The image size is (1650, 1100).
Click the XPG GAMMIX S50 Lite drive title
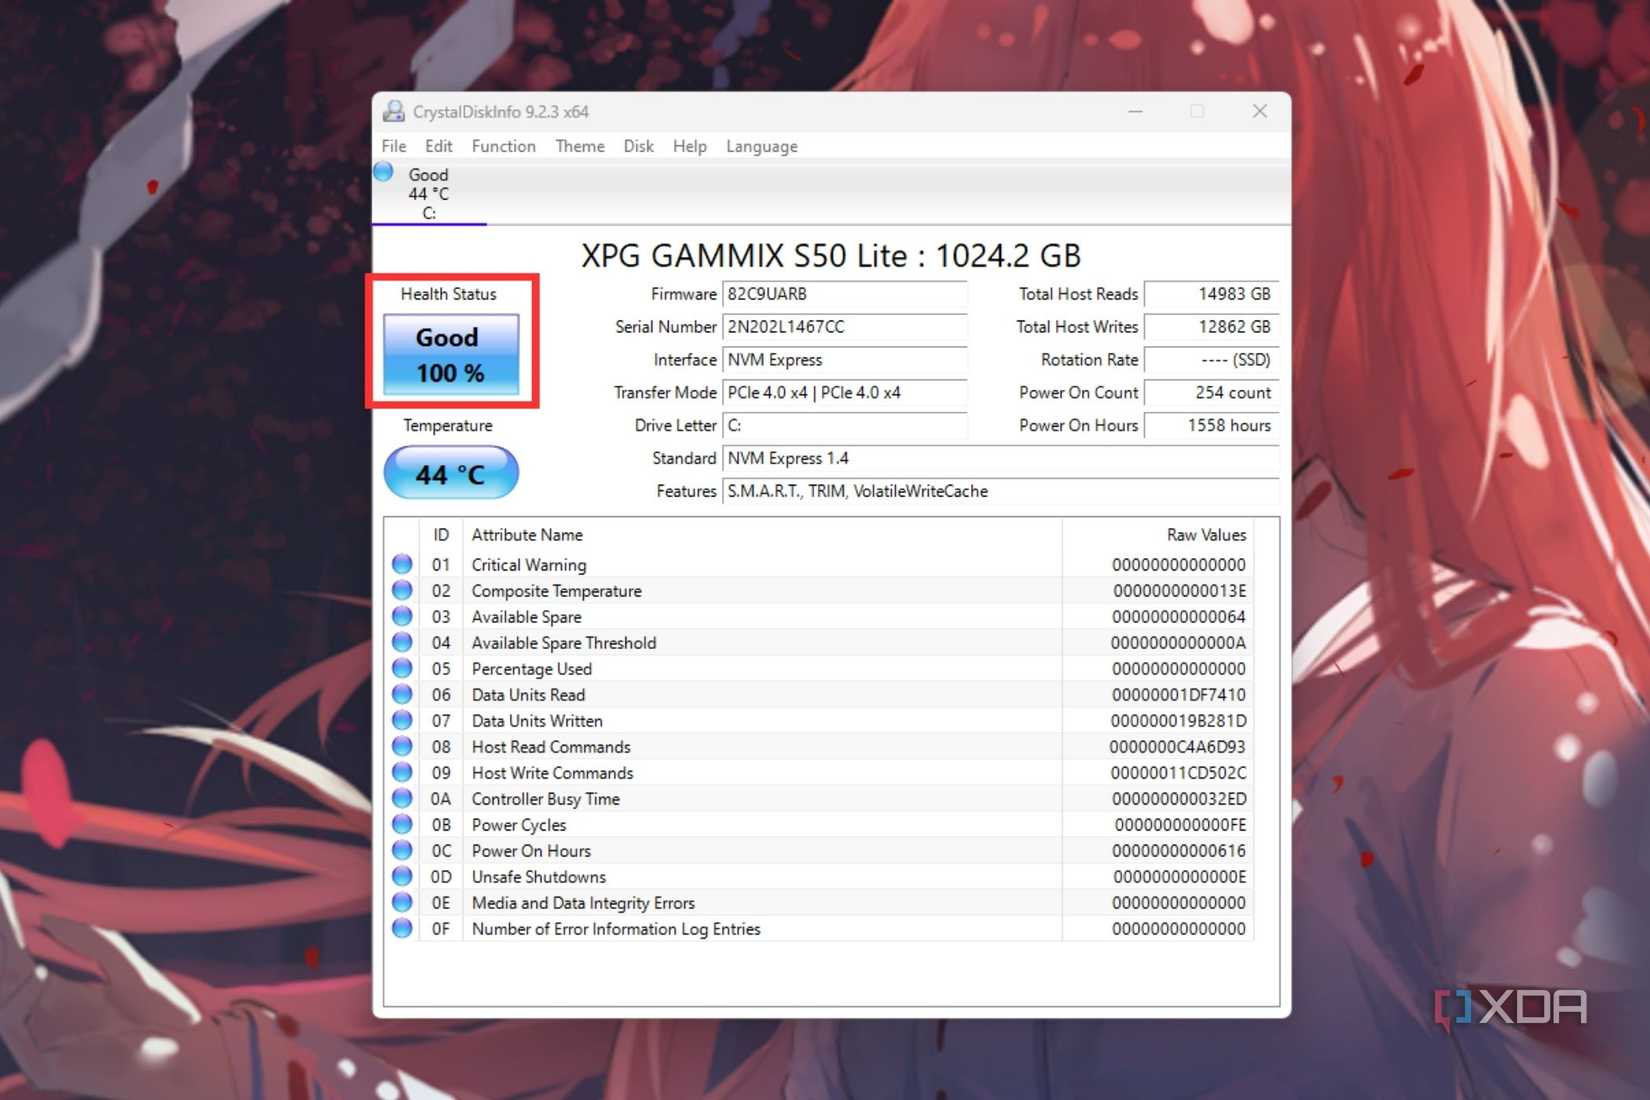point(831,256)
